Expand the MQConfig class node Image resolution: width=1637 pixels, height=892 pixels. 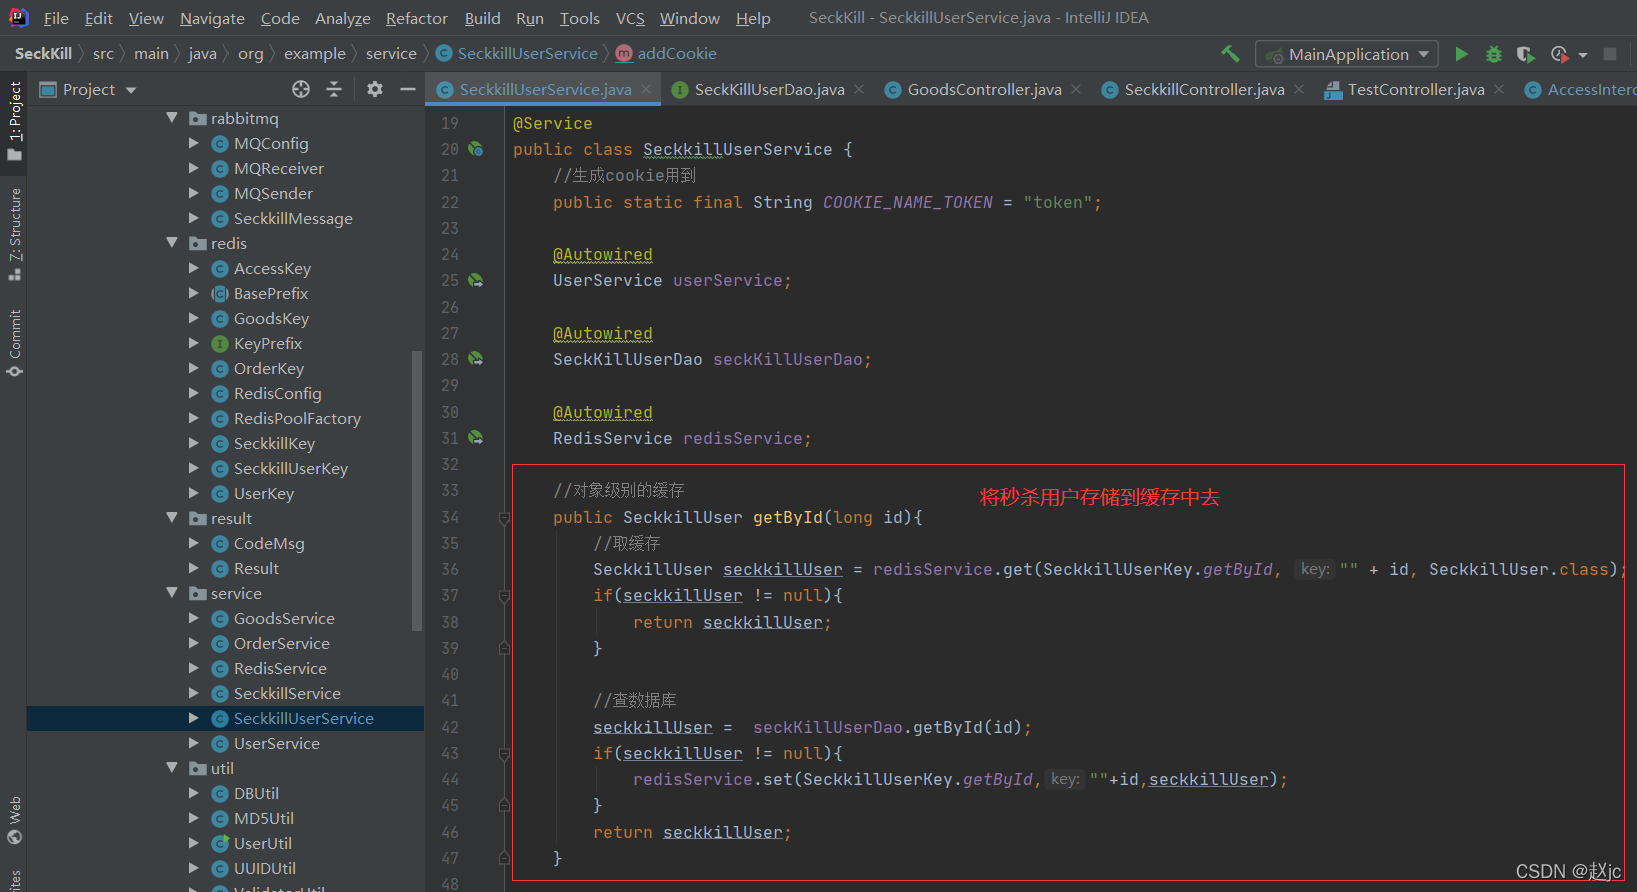coord(194,143)
